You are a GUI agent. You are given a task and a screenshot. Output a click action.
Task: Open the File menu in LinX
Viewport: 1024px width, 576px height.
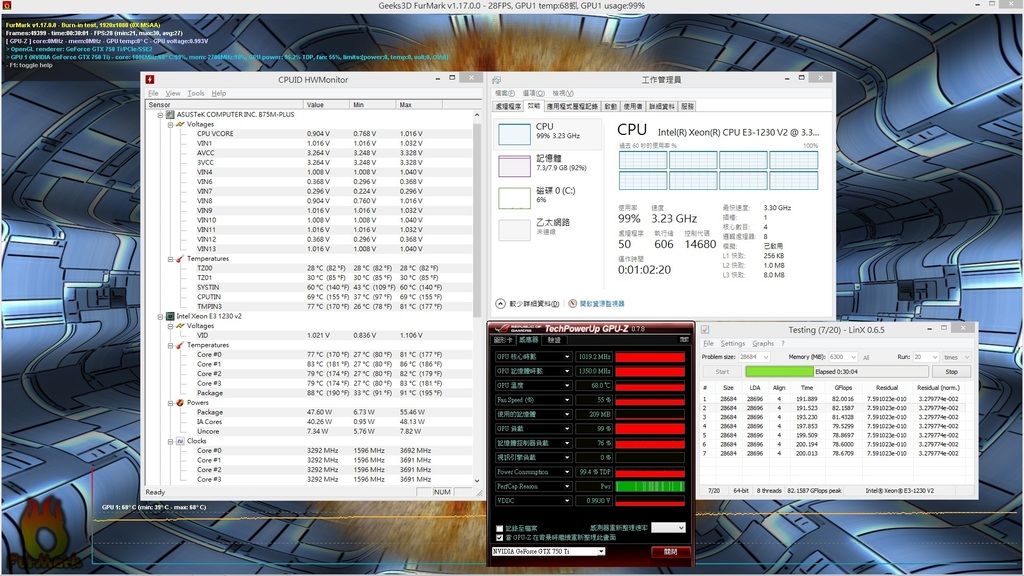(708, 344)
